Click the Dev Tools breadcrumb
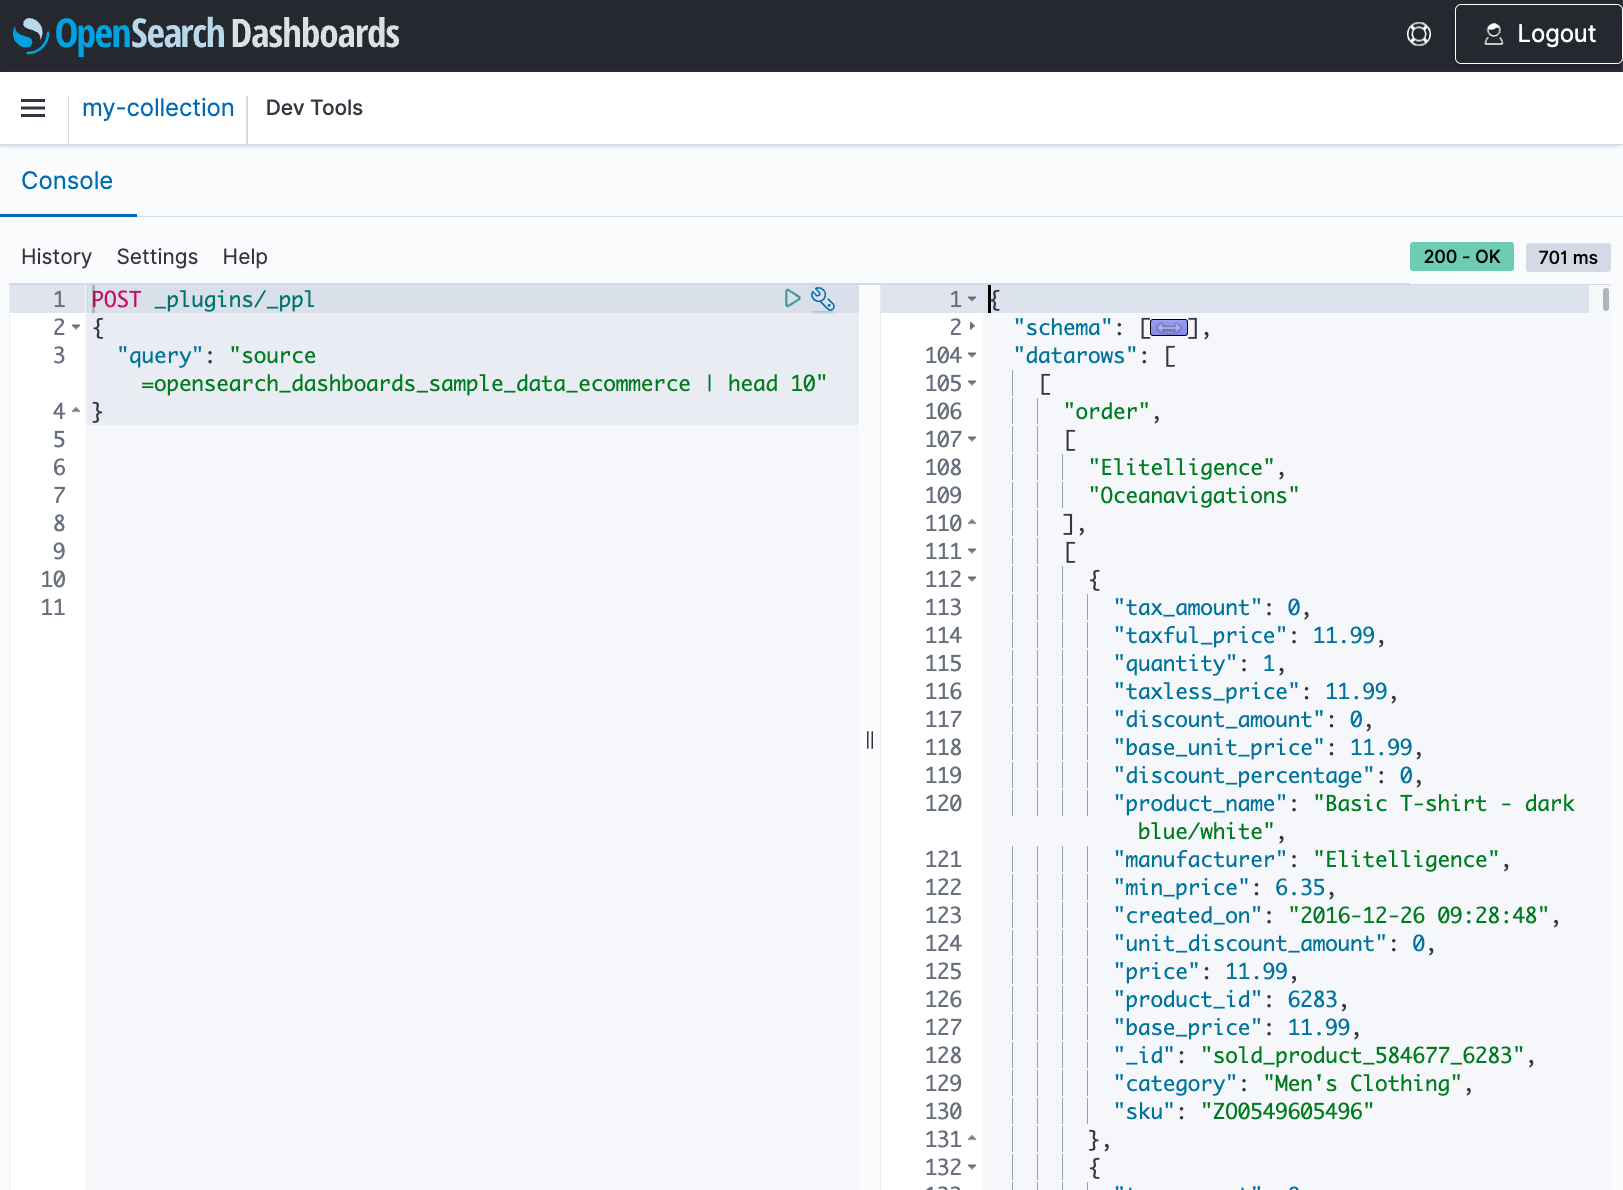This screenshot has width=1623, height=1190. point(314,107)
